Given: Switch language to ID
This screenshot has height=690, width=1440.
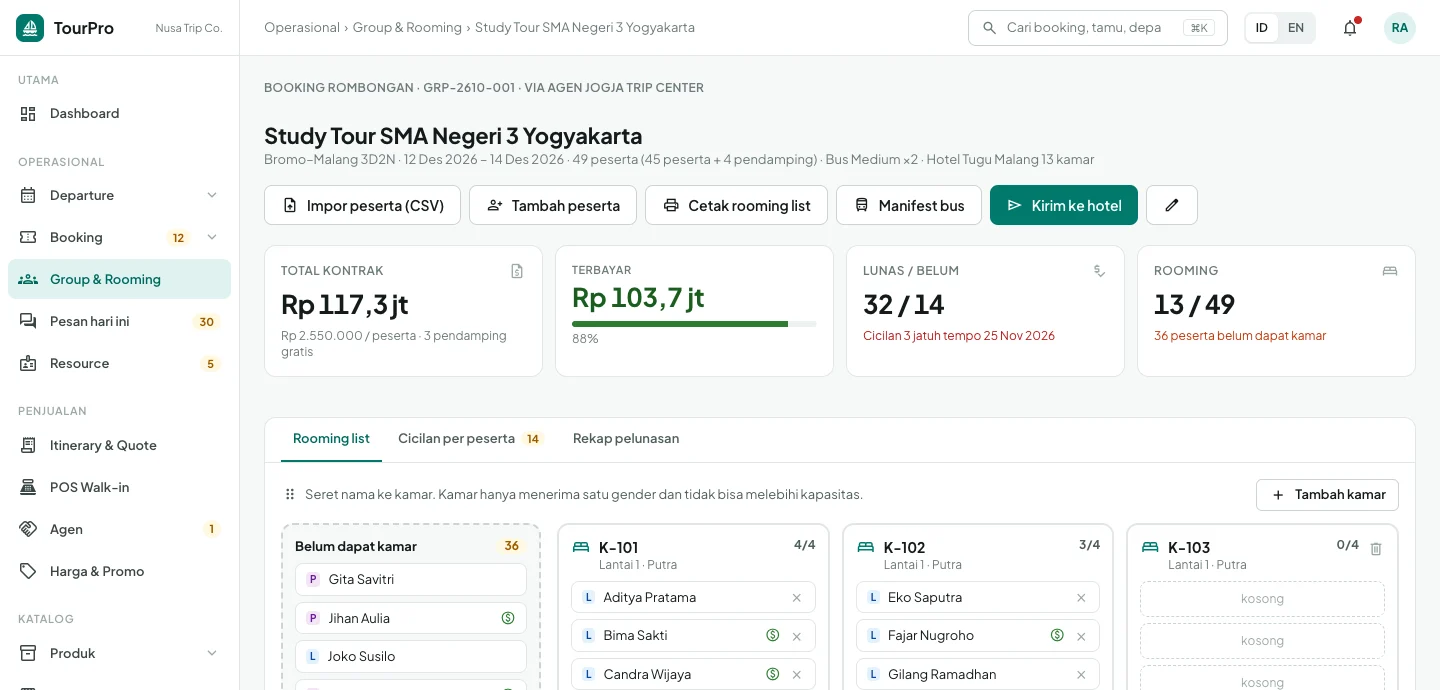Looking at the screenshot, I should [x=1262, y=28].
